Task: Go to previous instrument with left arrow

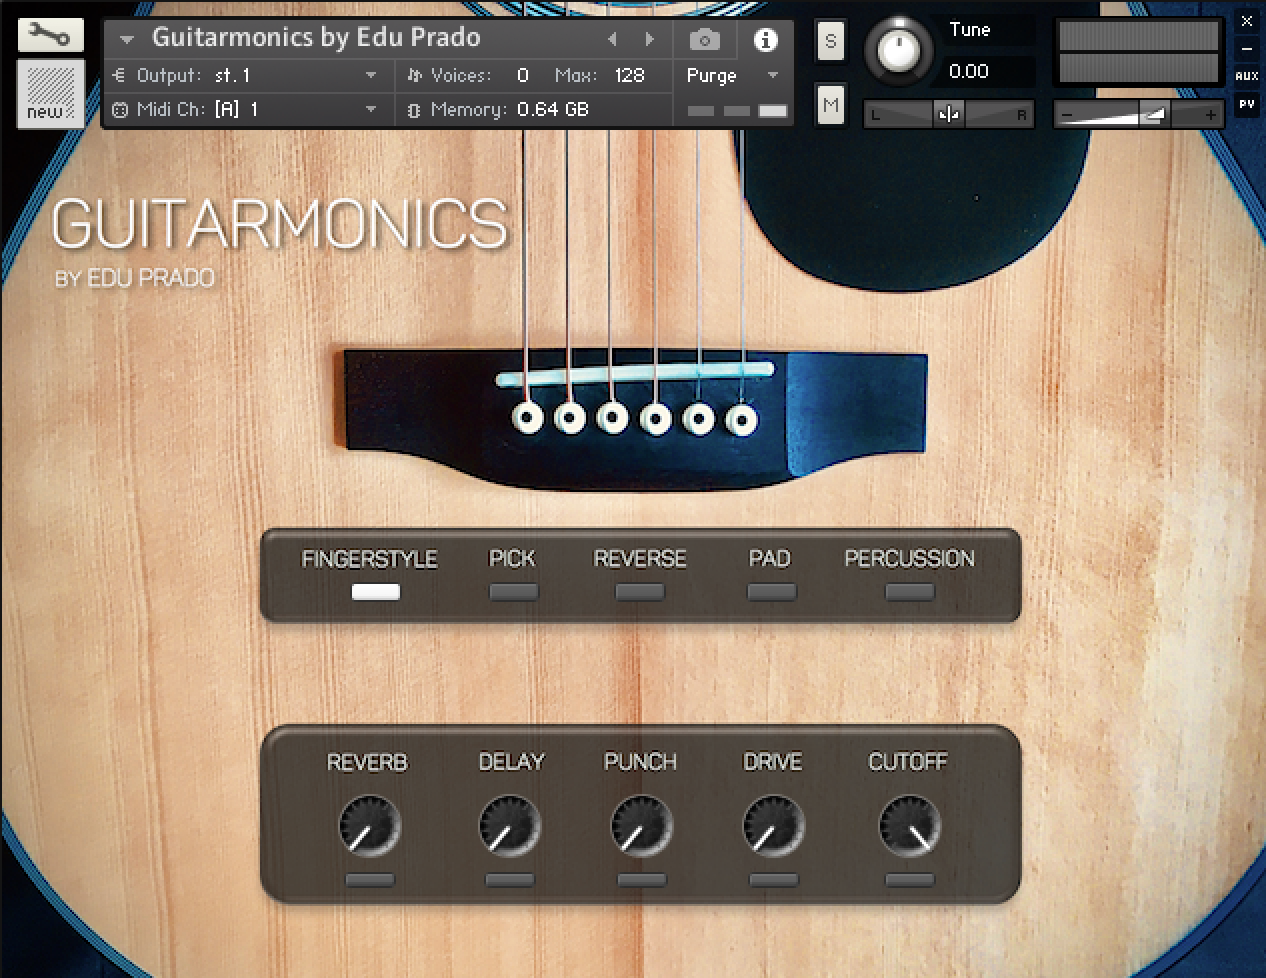Action: [x=613, y=40]
